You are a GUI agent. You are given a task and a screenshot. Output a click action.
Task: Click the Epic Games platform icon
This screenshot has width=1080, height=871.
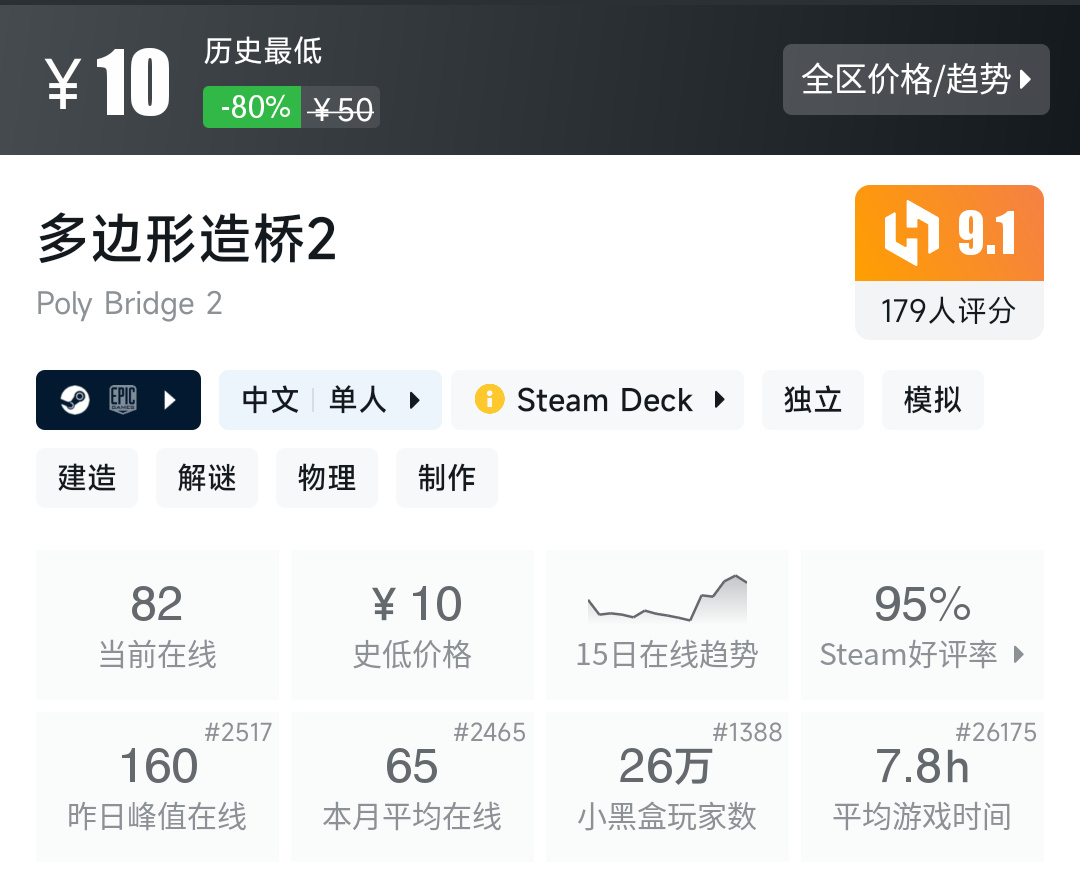tap(122, 400)
